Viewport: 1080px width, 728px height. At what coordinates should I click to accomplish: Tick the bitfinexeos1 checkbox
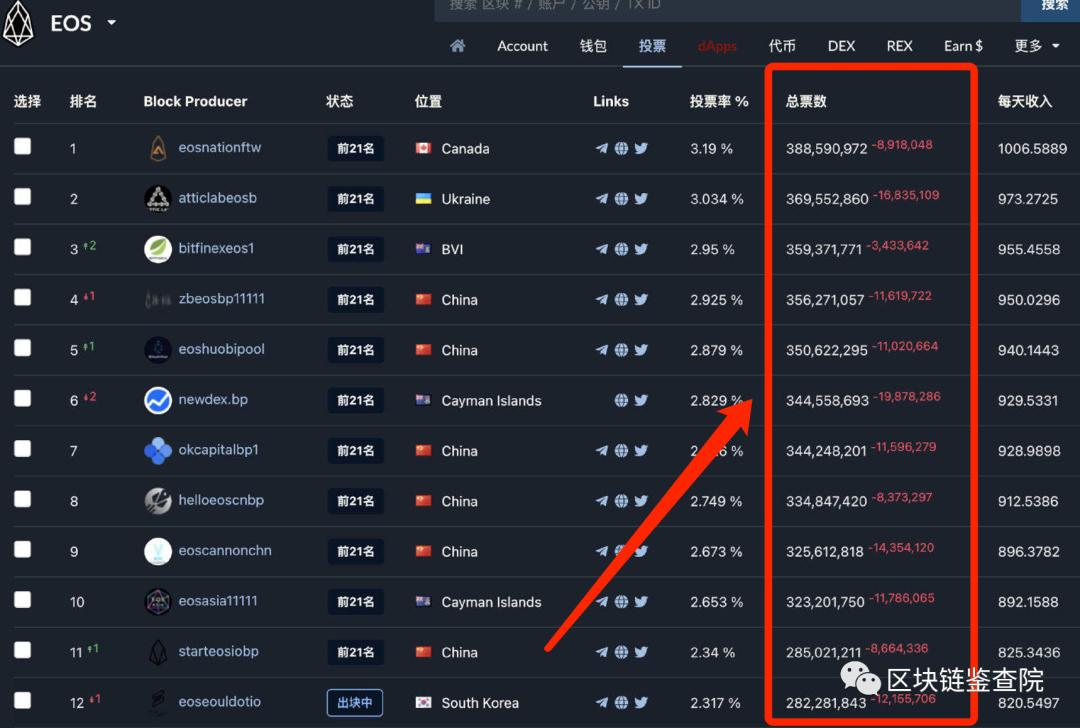point(23,247)
